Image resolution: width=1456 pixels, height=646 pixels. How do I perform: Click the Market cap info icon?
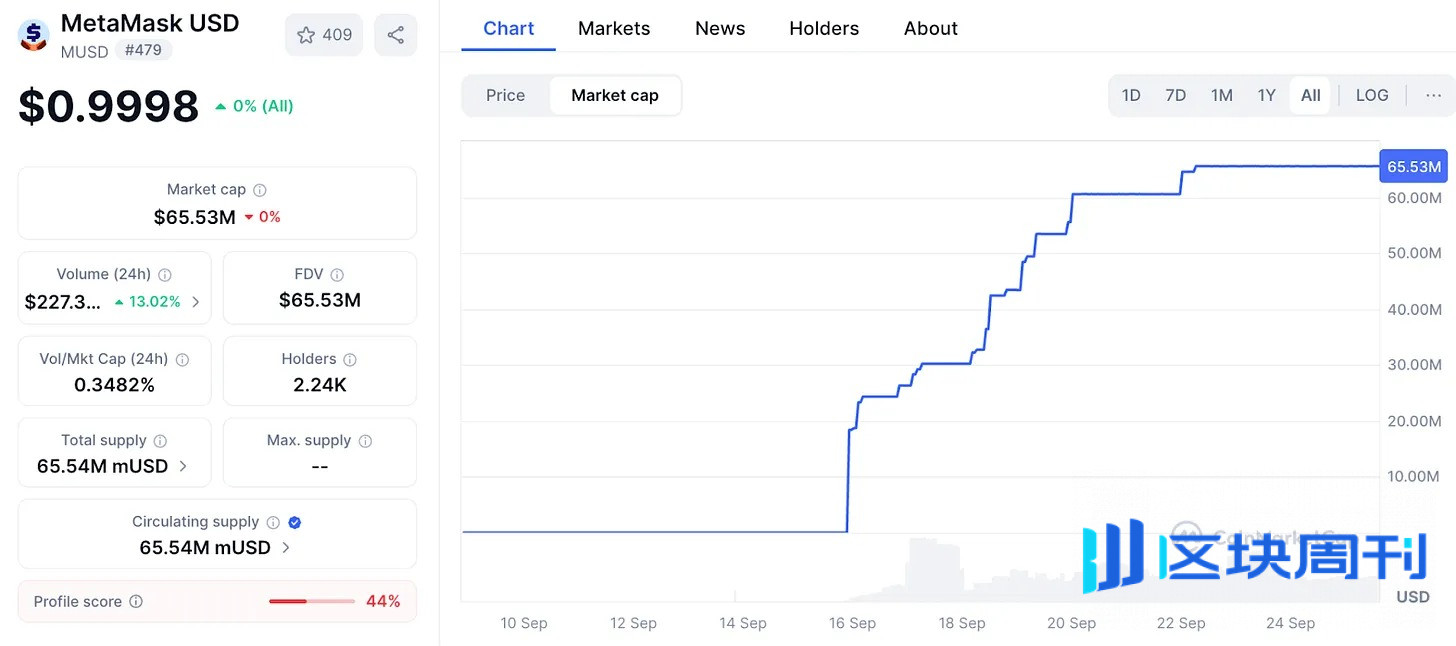(259, 189)
